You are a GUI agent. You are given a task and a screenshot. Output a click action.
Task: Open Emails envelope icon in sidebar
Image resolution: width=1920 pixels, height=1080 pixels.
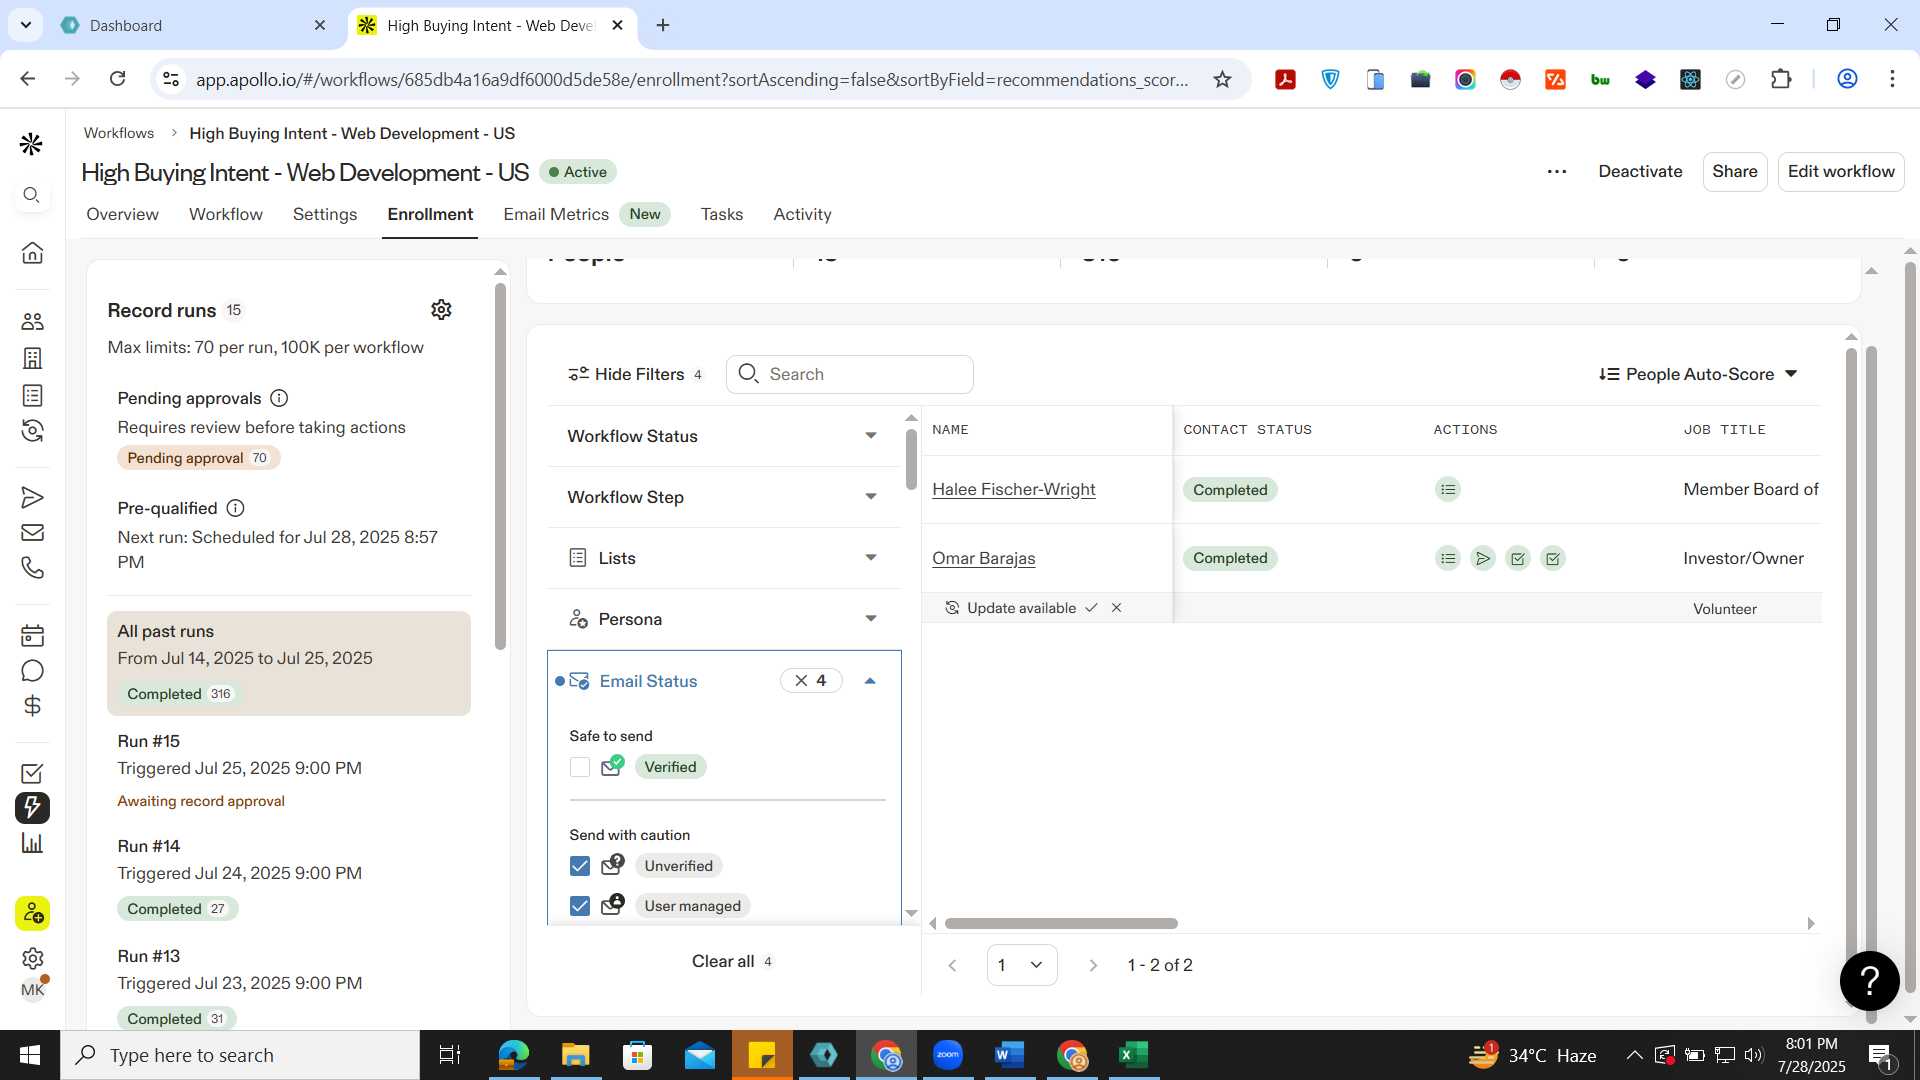point(32,532)
